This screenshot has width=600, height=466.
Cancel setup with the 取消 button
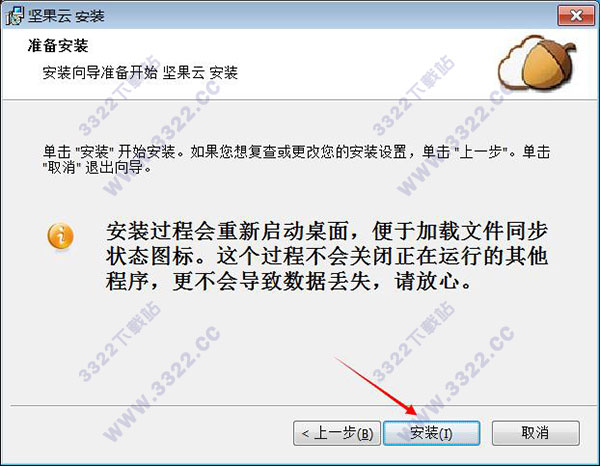[x=535, y=433]
